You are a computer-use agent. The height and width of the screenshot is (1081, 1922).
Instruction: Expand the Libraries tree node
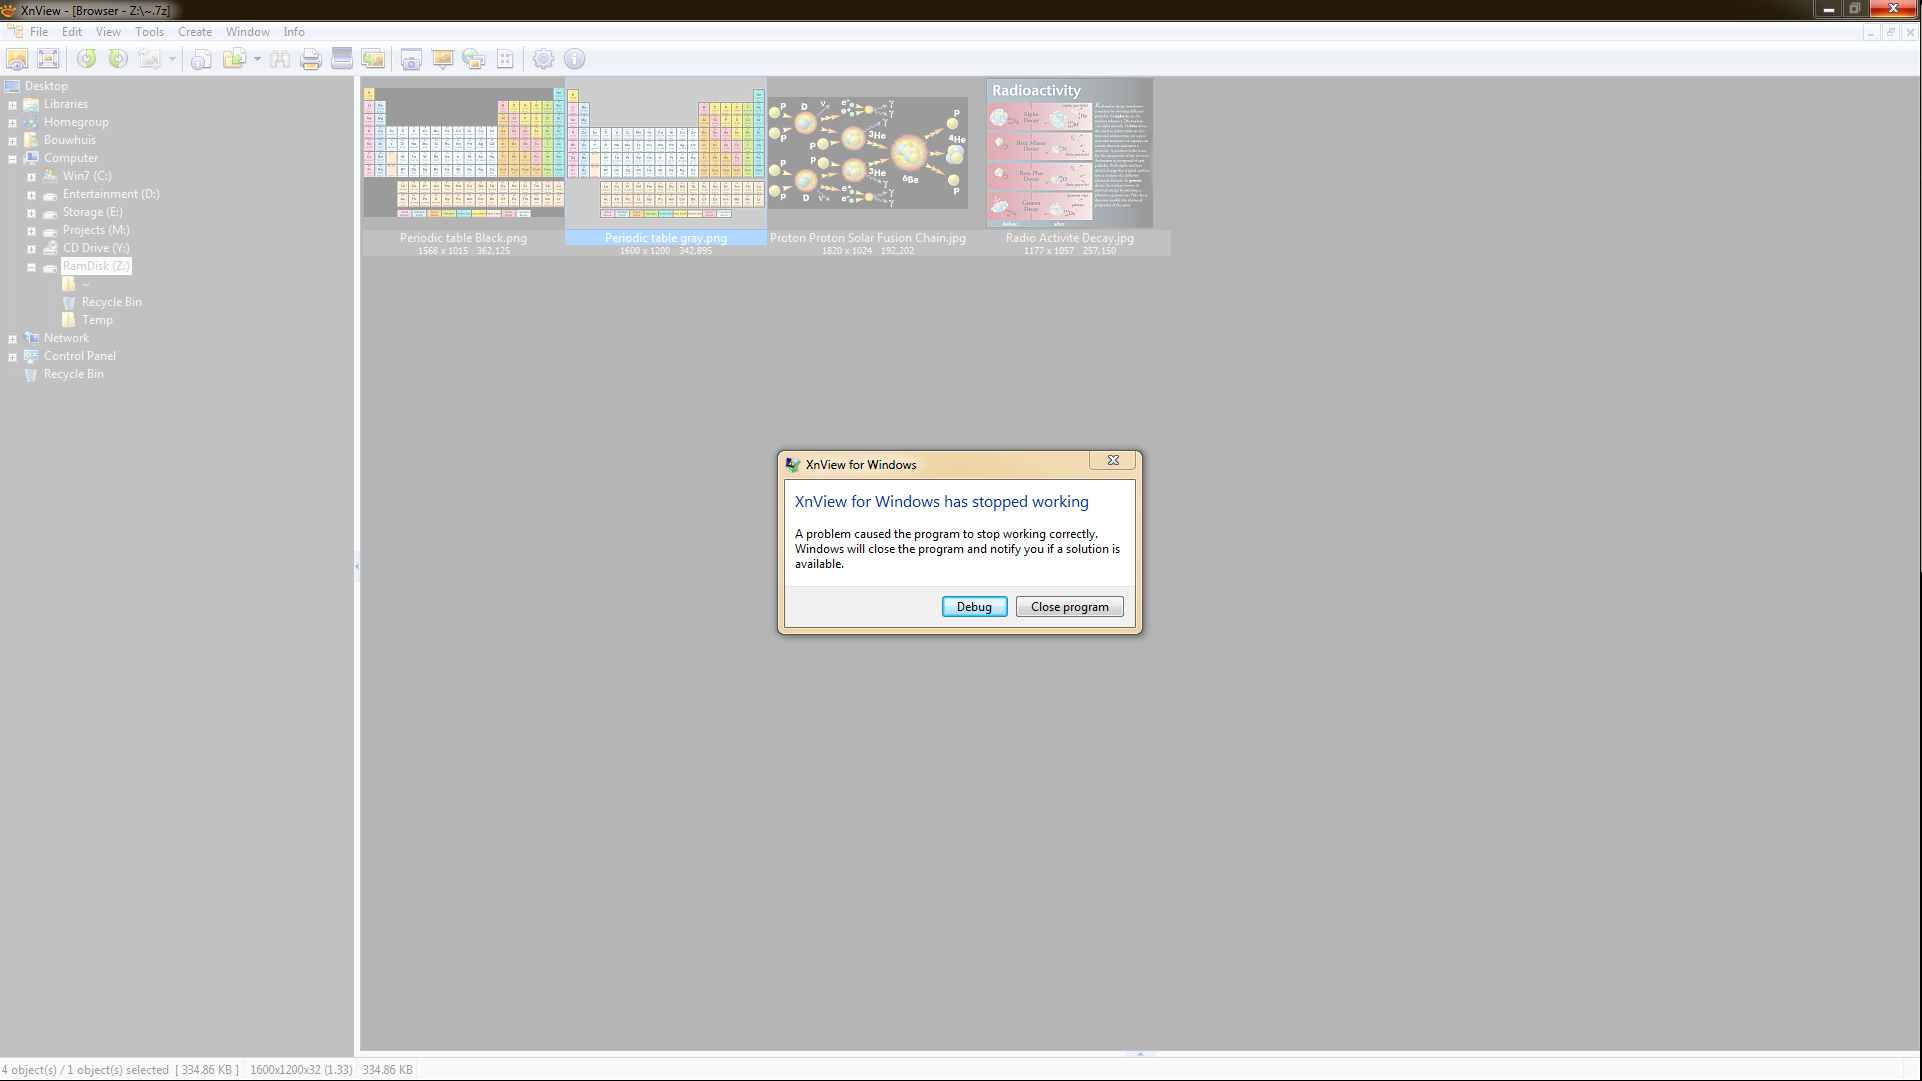point(12,105)
